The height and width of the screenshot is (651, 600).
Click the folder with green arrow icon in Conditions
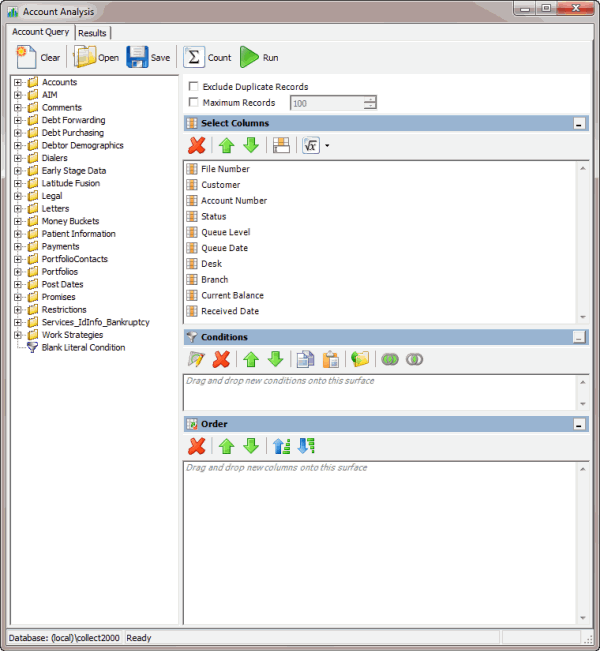pyautogui.click(x=360, y=360)
